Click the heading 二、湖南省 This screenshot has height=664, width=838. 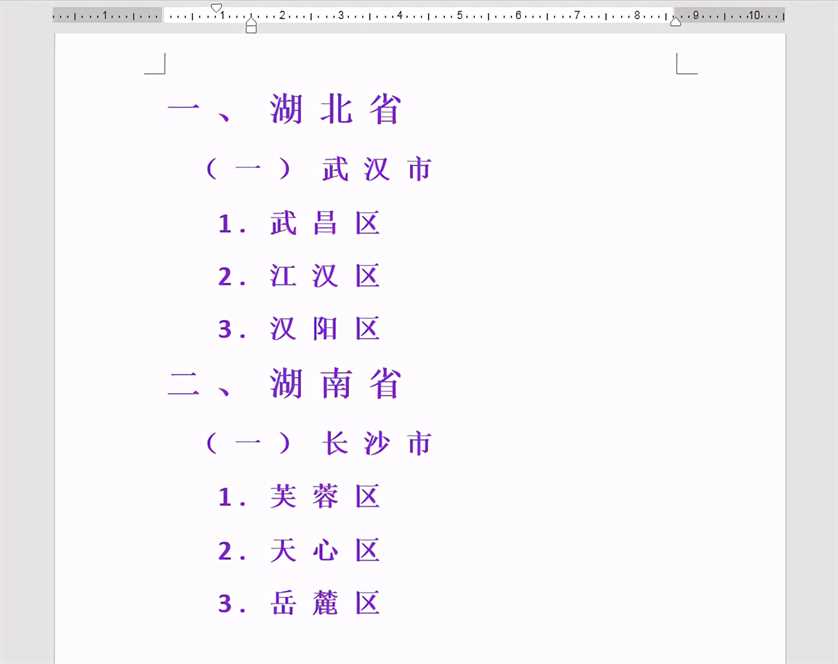click(284, 384)
